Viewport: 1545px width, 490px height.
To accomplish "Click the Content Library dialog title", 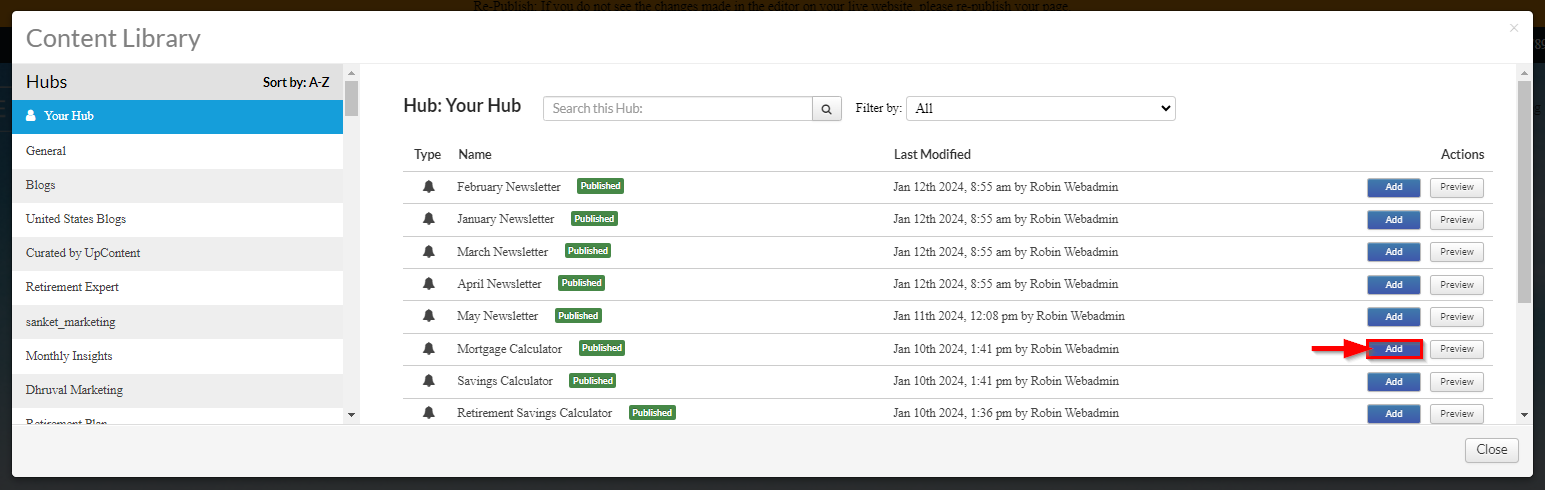I will (113, 39).
